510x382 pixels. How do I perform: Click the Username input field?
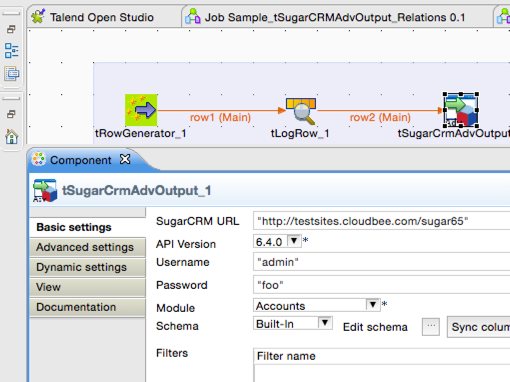[382, 262]
